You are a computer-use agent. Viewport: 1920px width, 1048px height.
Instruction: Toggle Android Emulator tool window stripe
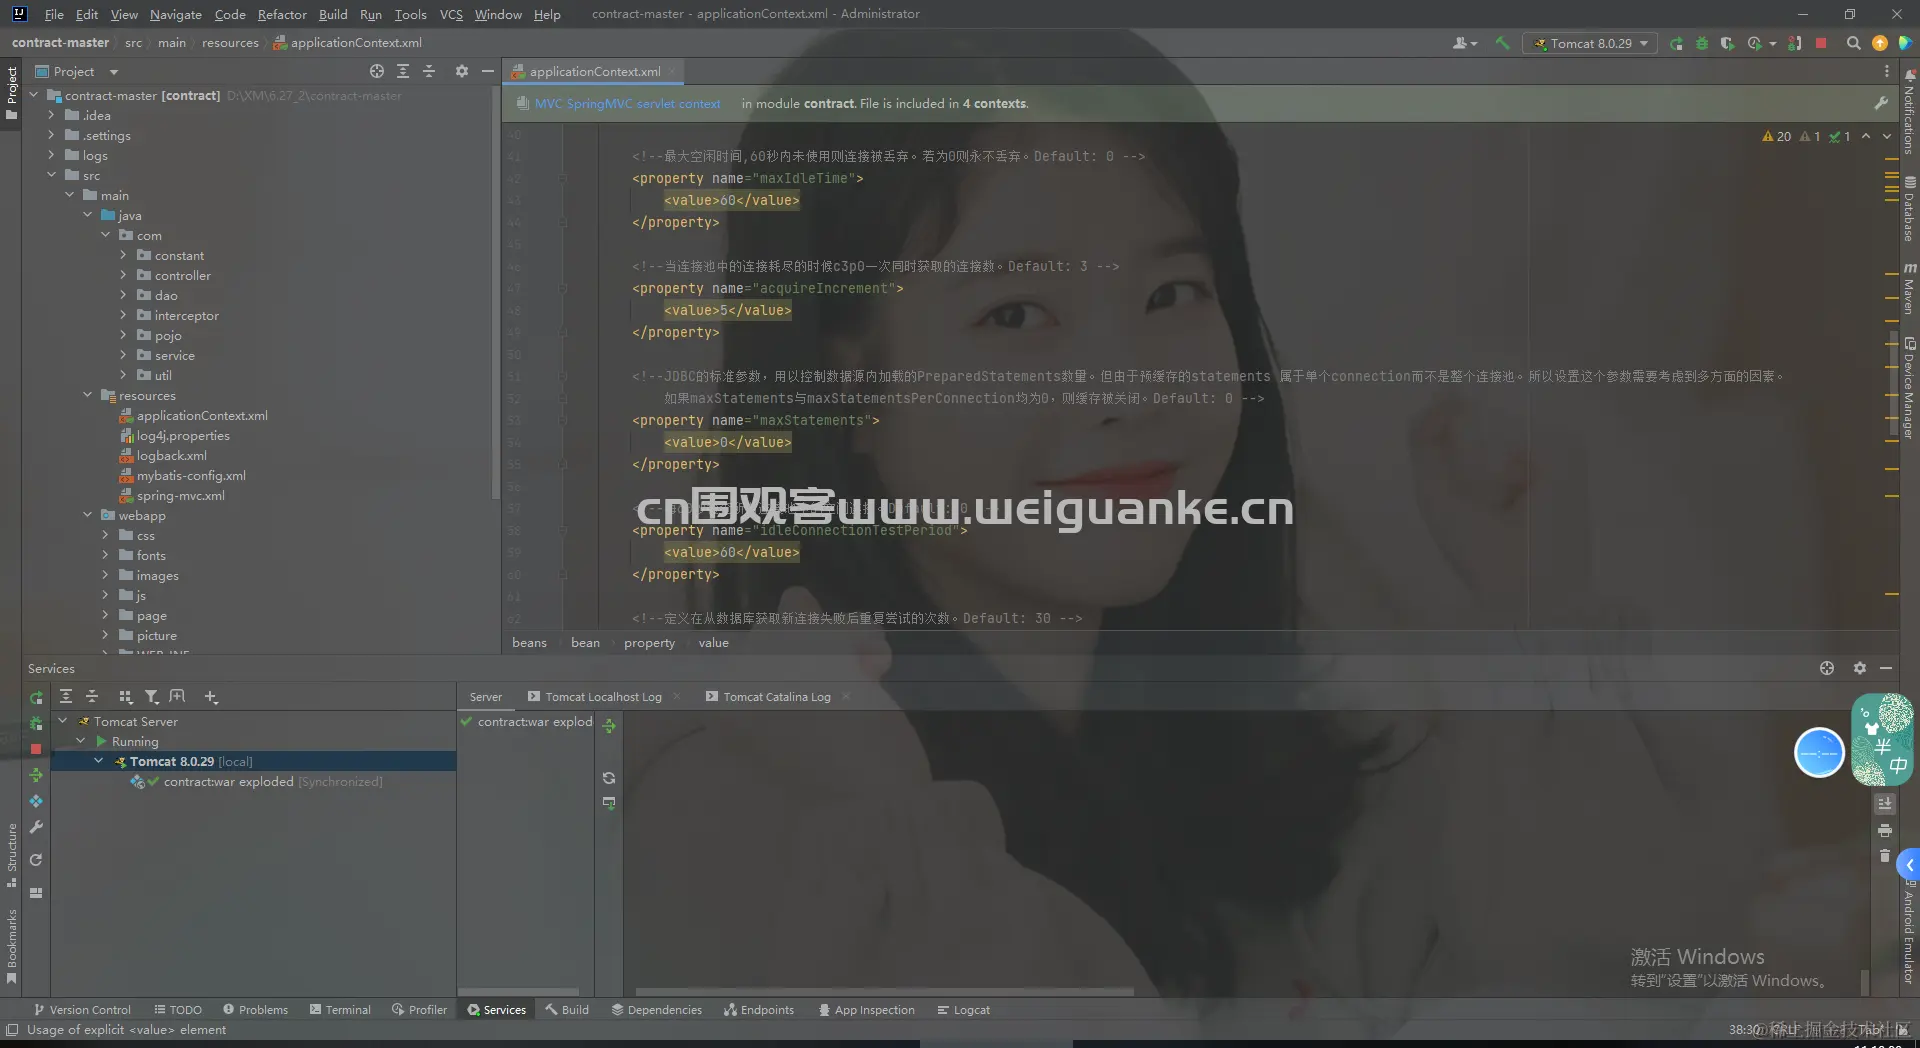1909,933
